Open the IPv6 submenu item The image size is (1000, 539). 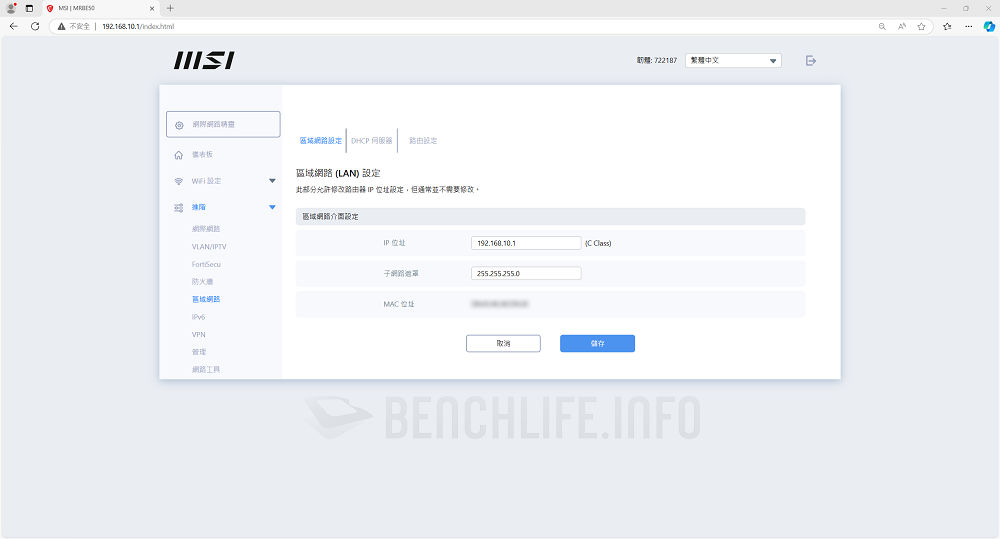[x=198, y=317]
